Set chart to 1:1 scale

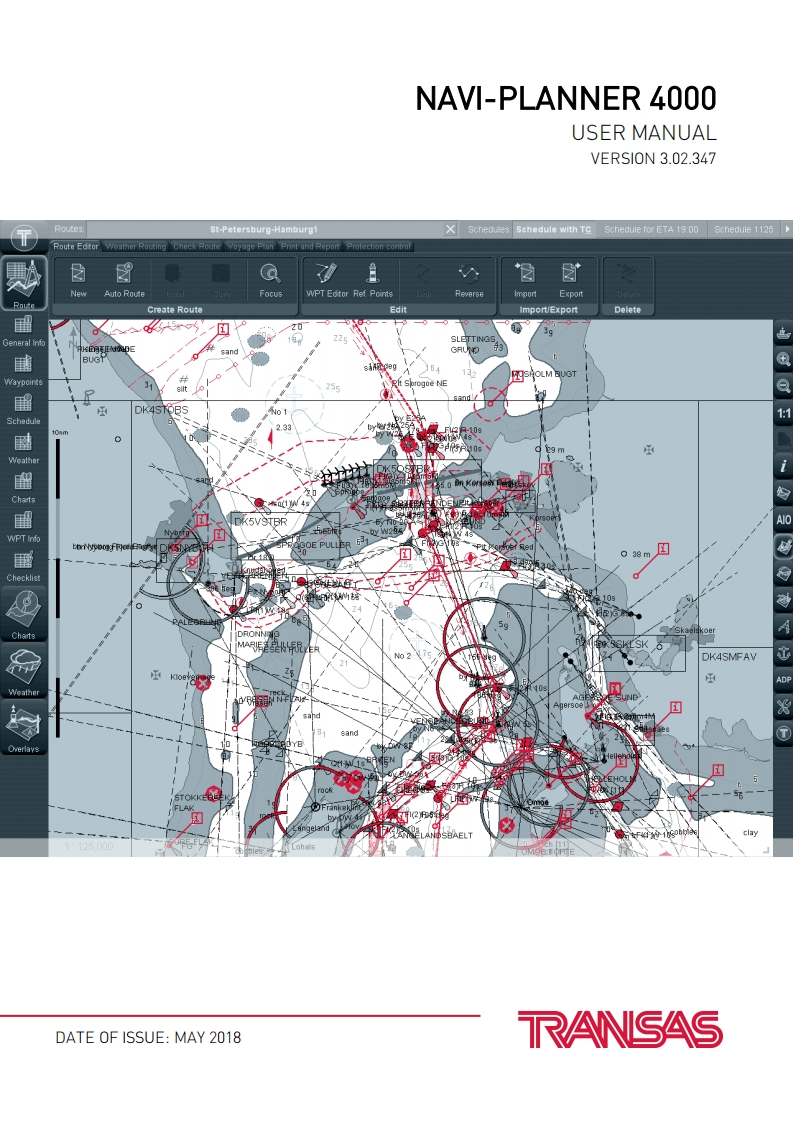pos(784,413)
